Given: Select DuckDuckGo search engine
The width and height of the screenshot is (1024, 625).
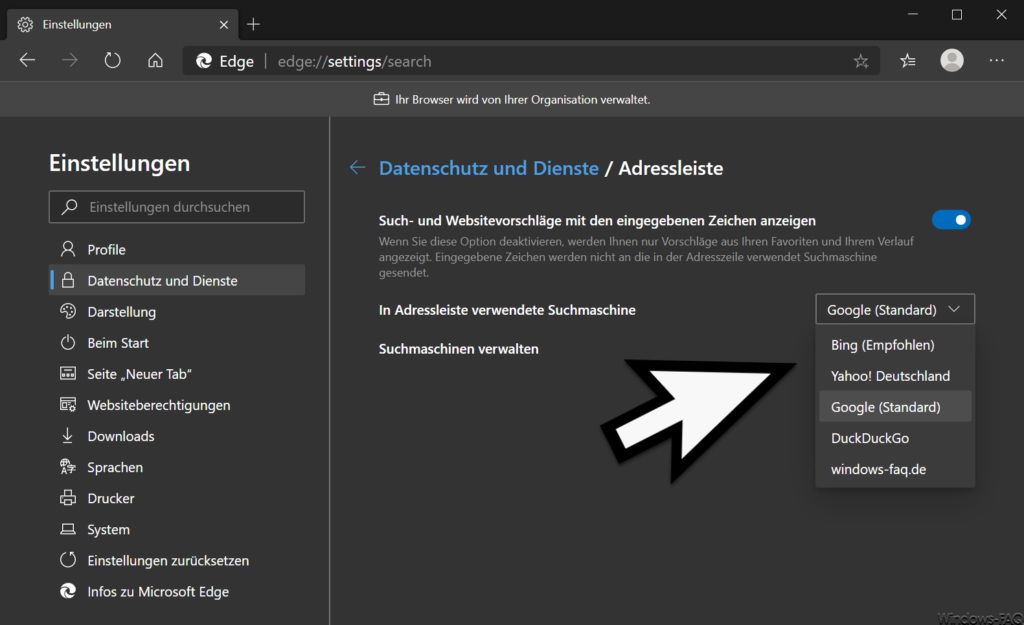Looking at the screenshot, I should pyautogui.click(x=895, y=438).
